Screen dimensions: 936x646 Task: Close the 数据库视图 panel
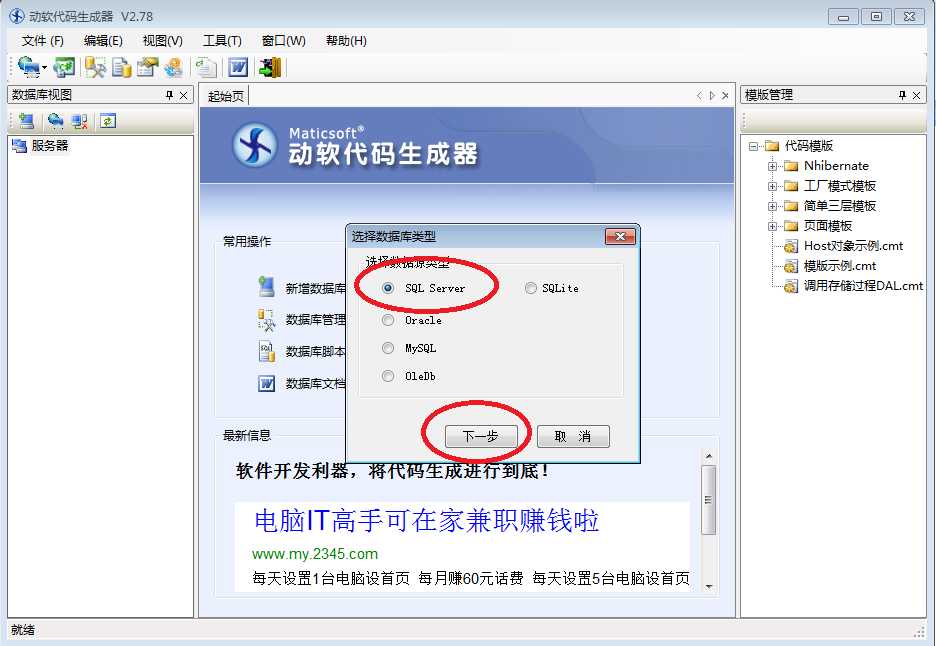tap(183, 95)
